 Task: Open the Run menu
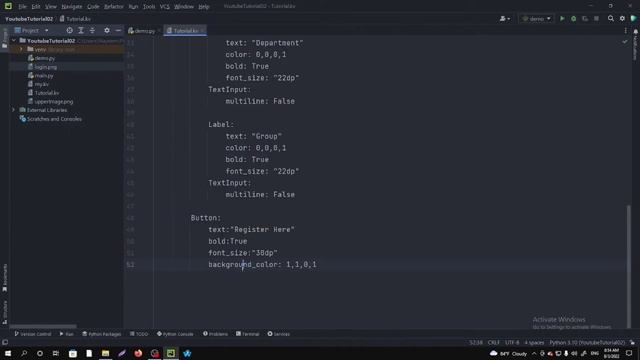pyautogui.click(x=133, y=7)
